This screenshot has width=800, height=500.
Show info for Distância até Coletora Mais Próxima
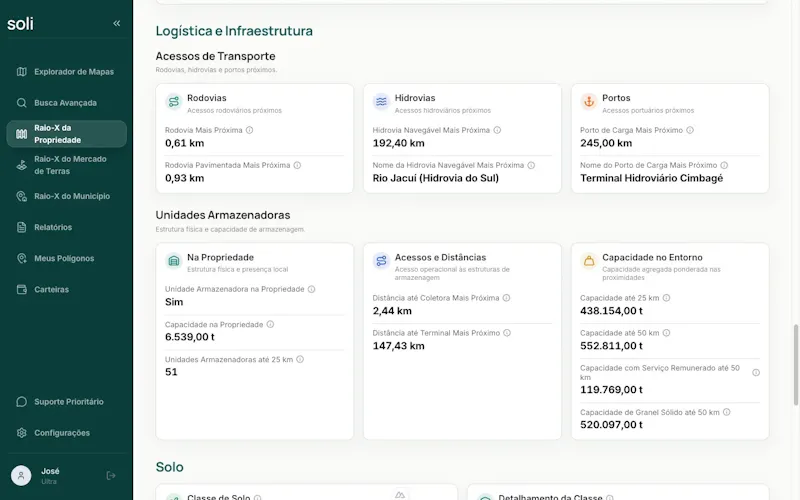507,298
